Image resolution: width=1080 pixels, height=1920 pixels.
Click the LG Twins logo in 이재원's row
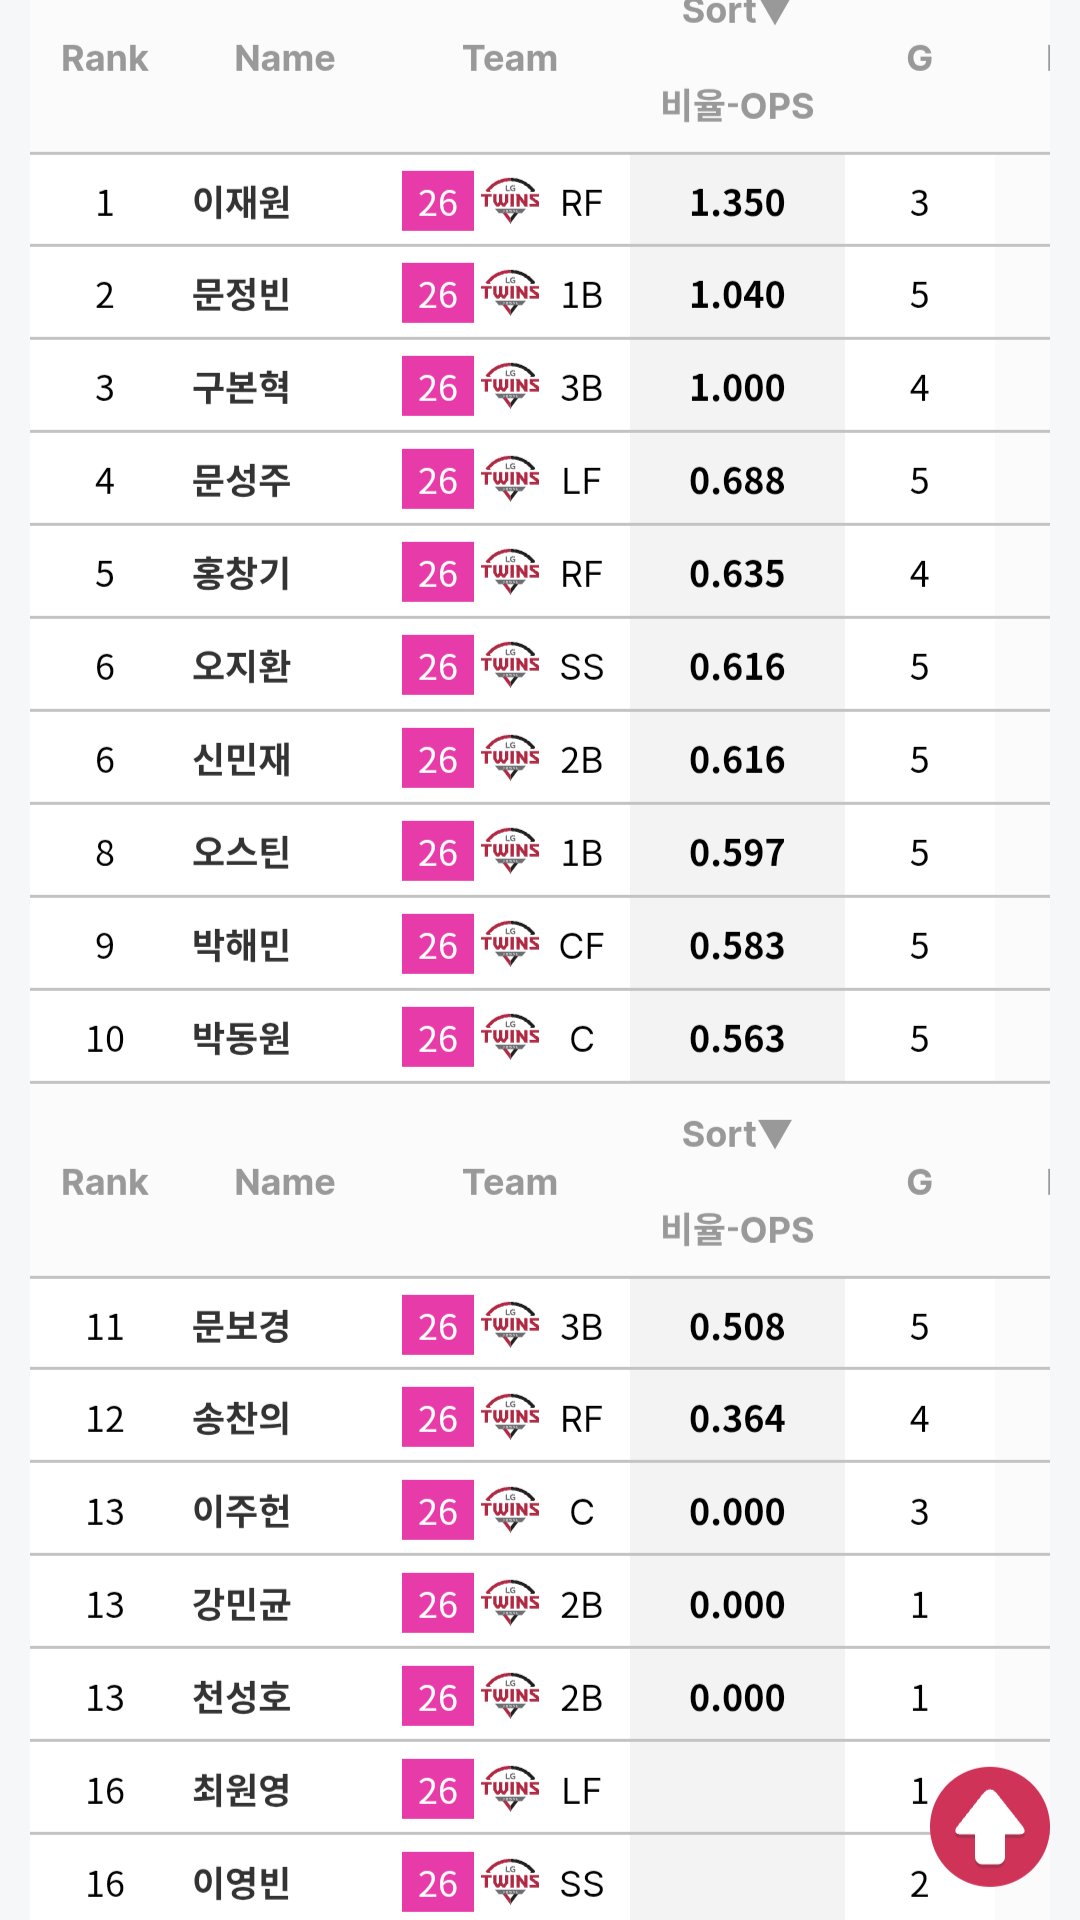click(x=510, y=201)
